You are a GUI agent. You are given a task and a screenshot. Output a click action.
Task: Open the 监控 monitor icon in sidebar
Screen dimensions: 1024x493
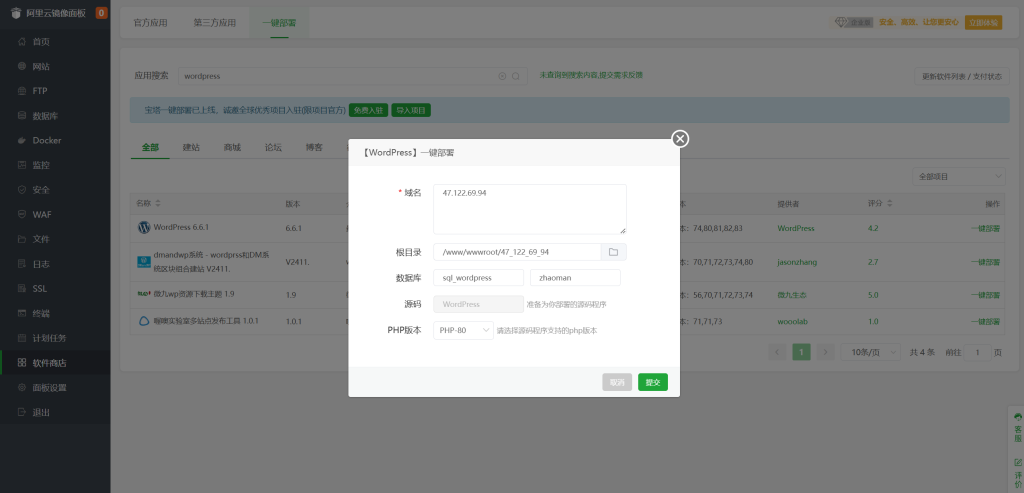coord(22,165)
